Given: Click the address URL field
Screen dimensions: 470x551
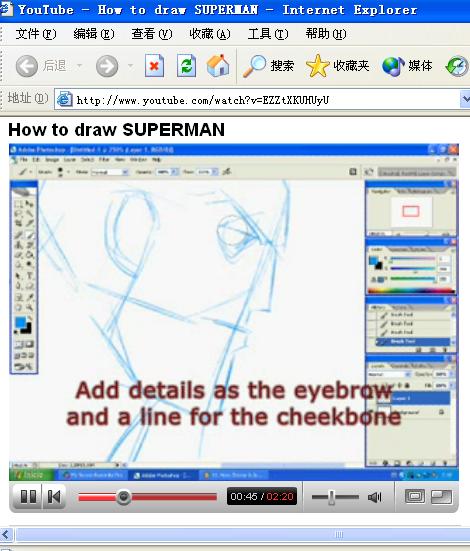Looking at the screenshot, I should click(262, 99).
